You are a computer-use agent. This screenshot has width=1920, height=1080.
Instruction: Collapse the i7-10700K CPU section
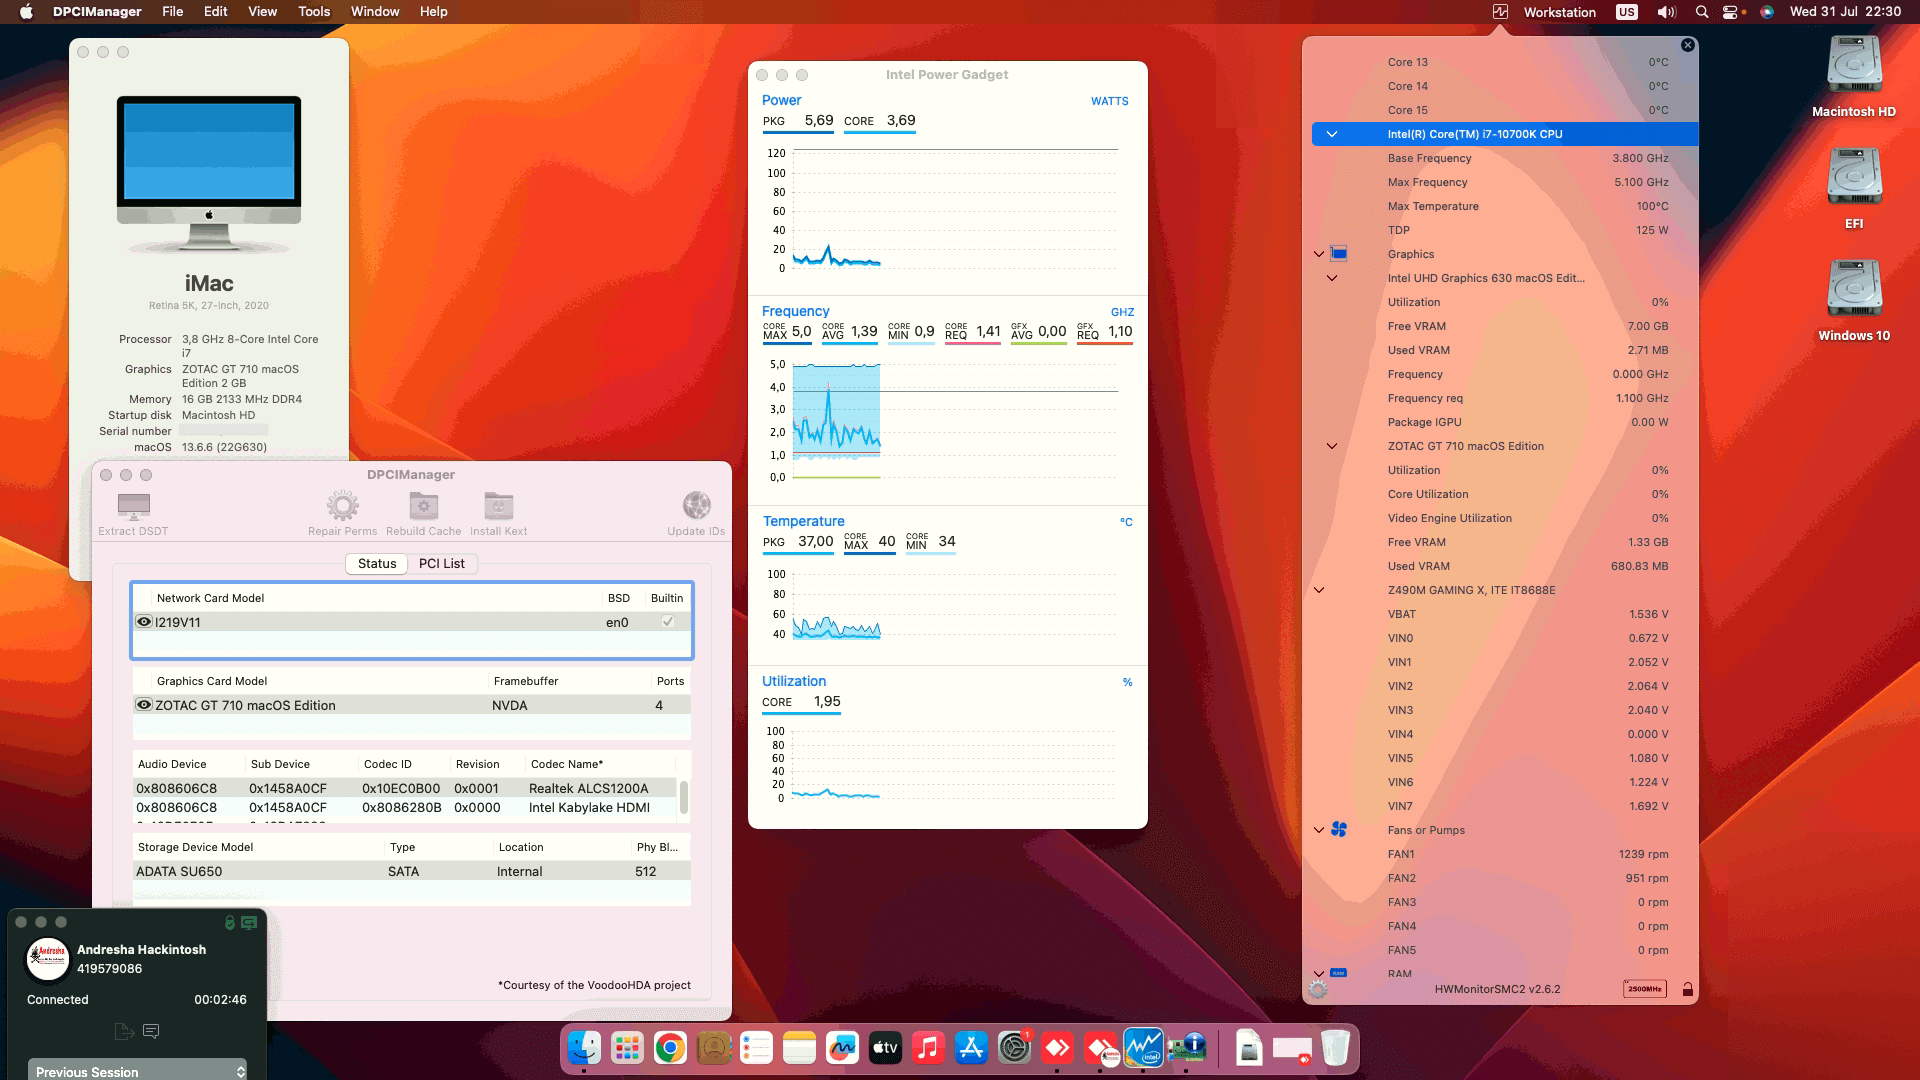[x=1331, y=133]
